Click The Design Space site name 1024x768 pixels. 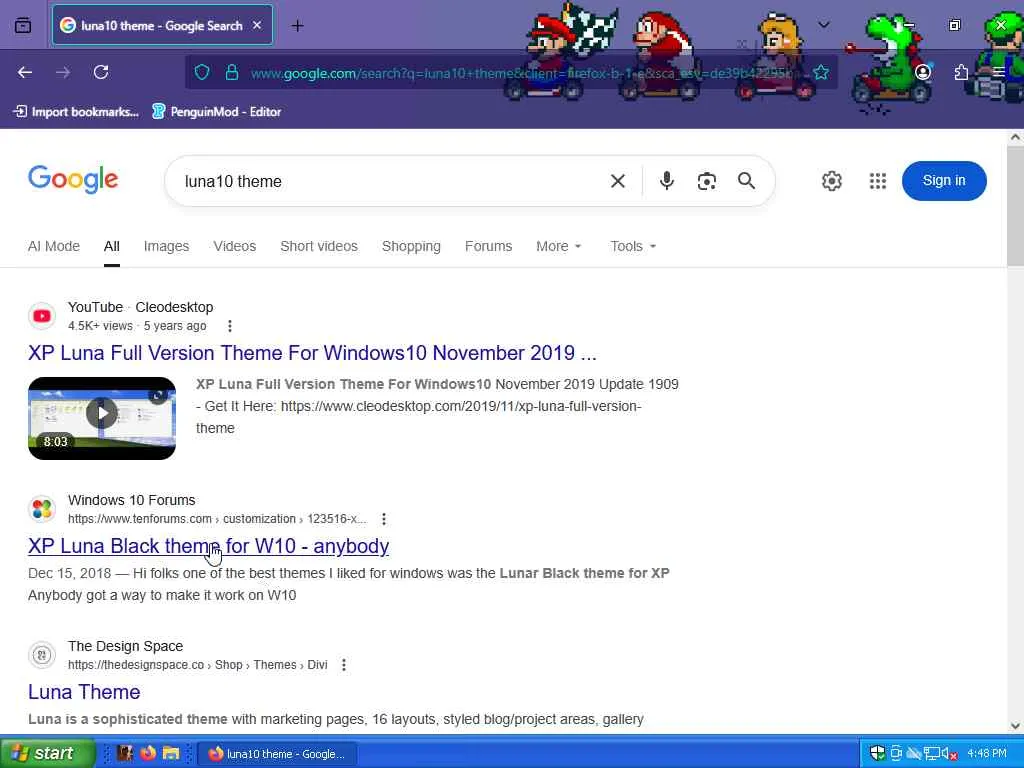tap(125, 646)
